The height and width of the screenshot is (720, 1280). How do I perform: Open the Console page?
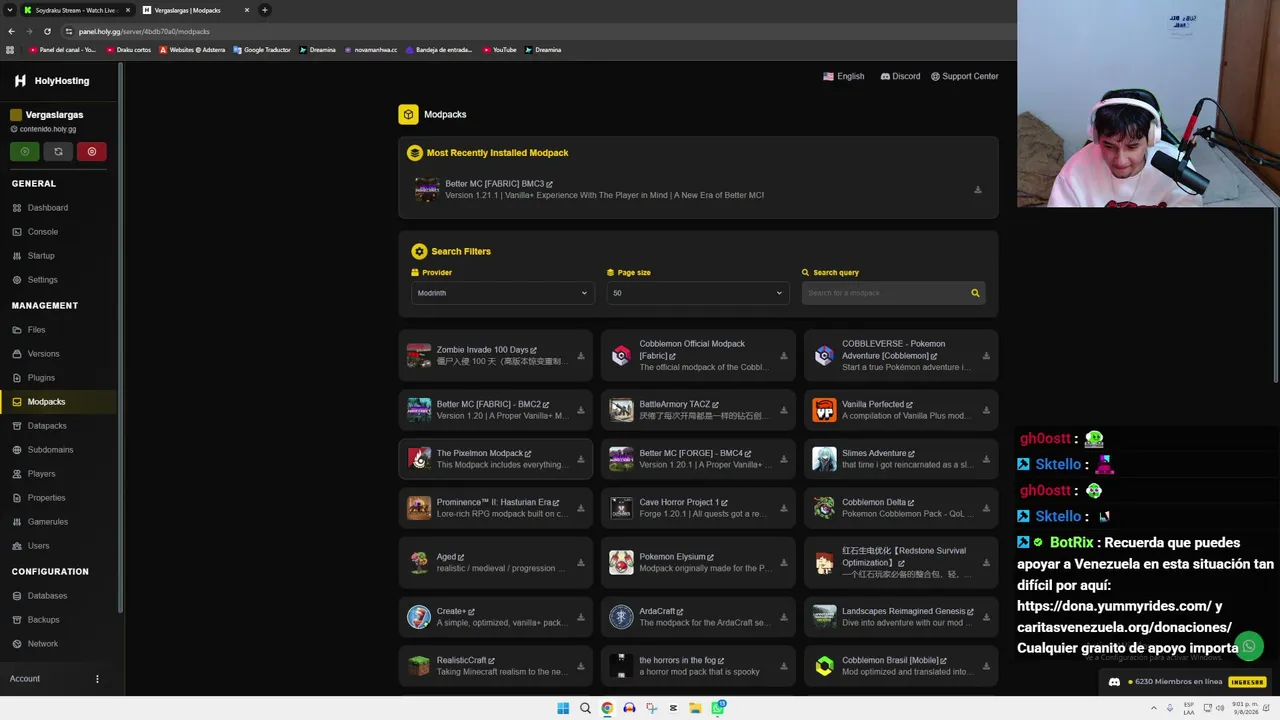pyautogui.click(x=43, y=232)
